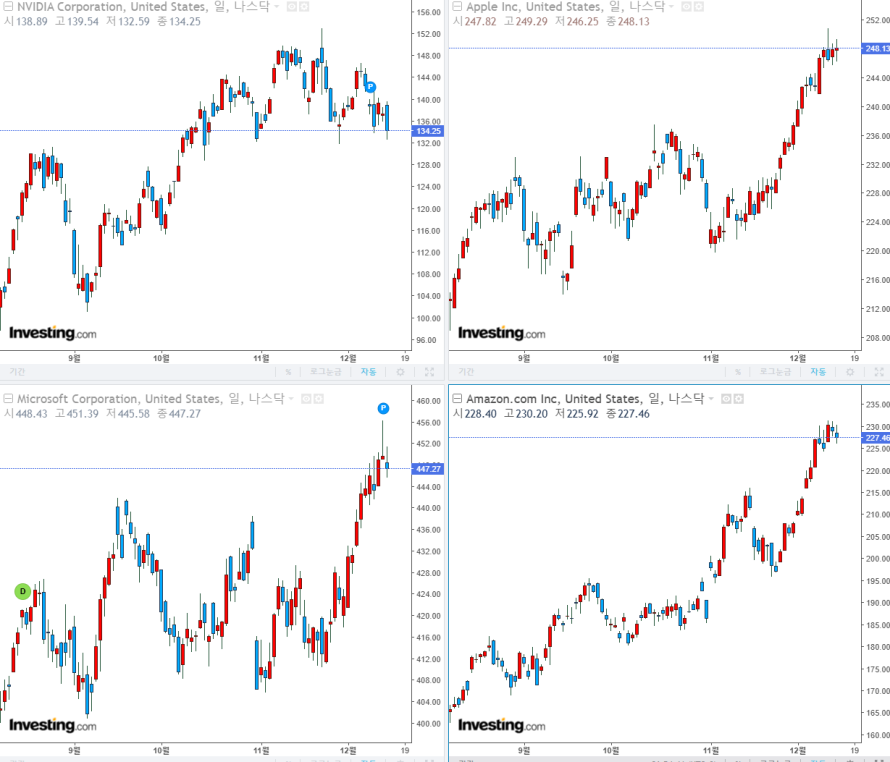Image resolution: width=890 pixels, height=762 pixels.
Task: Toggle percent scale on NVIDIA chart
Action: 288,372
